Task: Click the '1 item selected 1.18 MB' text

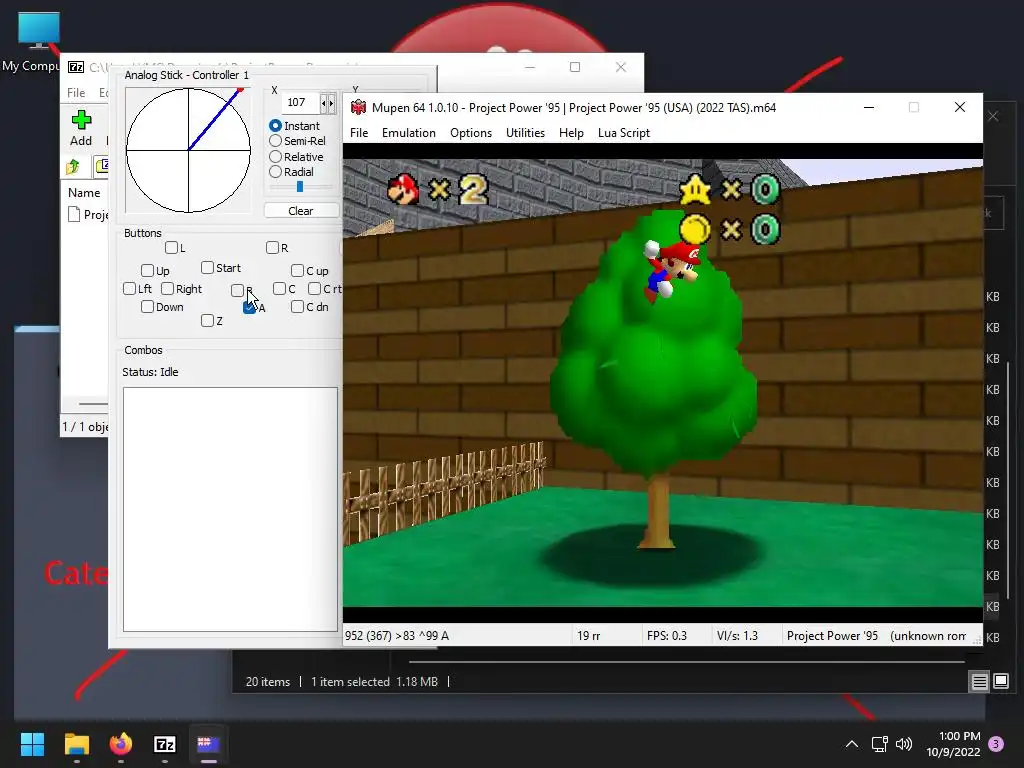Action: [x=374, y=682]
